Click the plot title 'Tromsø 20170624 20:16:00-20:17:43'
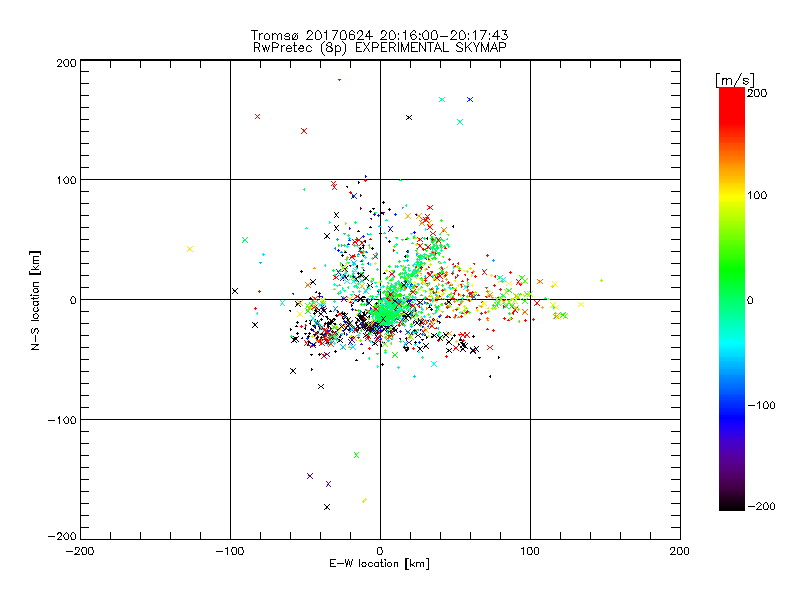800x600 pixels. [379, 35]
